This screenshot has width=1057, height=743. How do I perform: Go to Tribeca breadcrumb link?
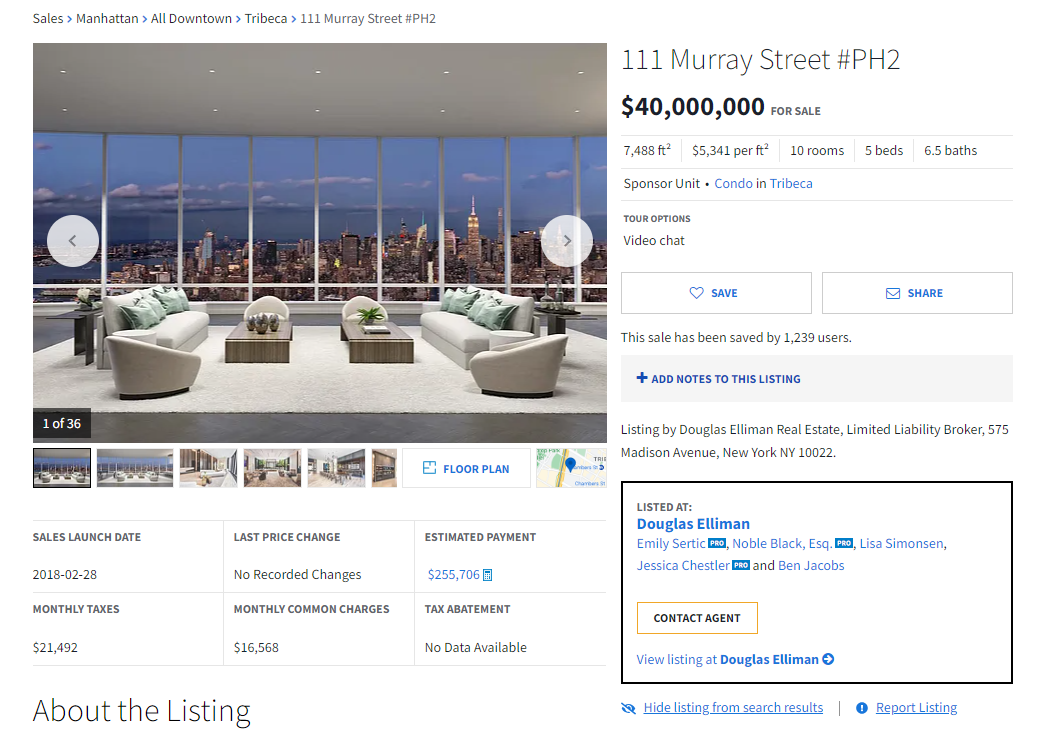click(x=266, y=19)
